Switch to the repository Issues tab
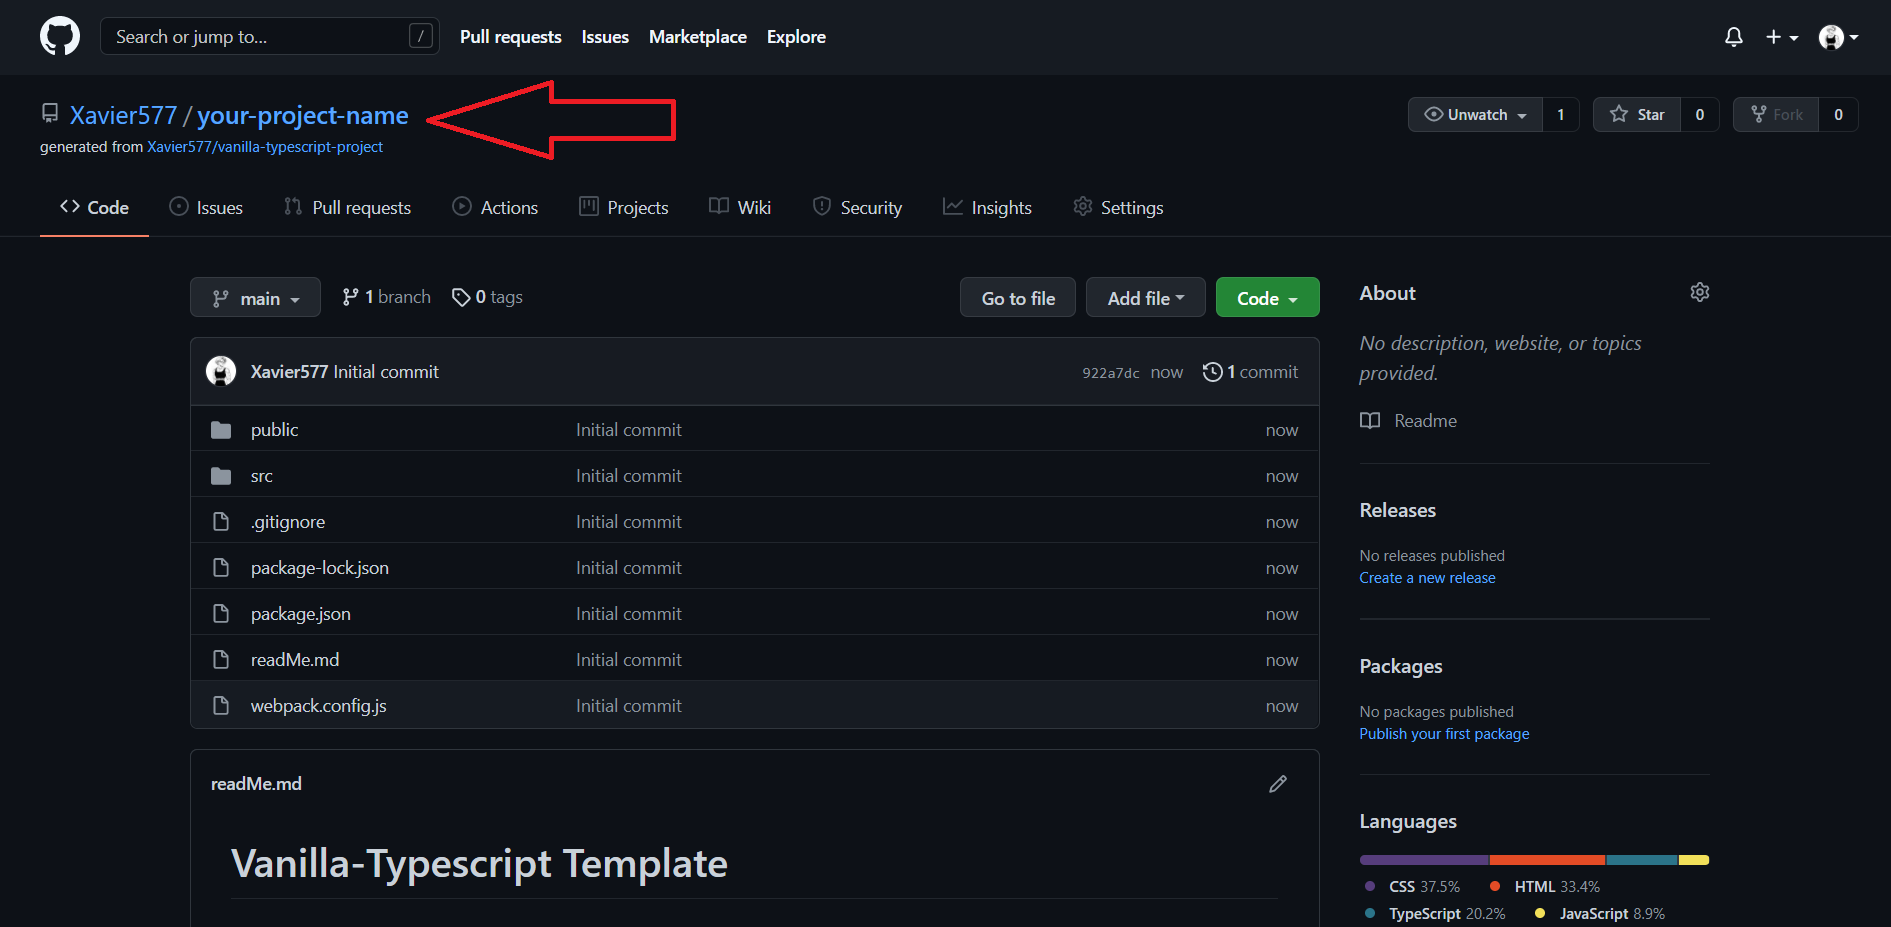The height and width of the screenshot is (927, 1891). coord(206,207)
